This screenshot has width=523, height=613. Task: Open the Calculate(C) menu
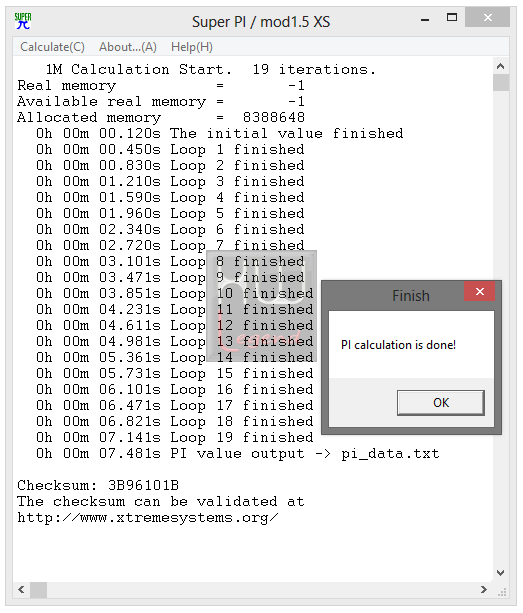(x=52, y=47)
